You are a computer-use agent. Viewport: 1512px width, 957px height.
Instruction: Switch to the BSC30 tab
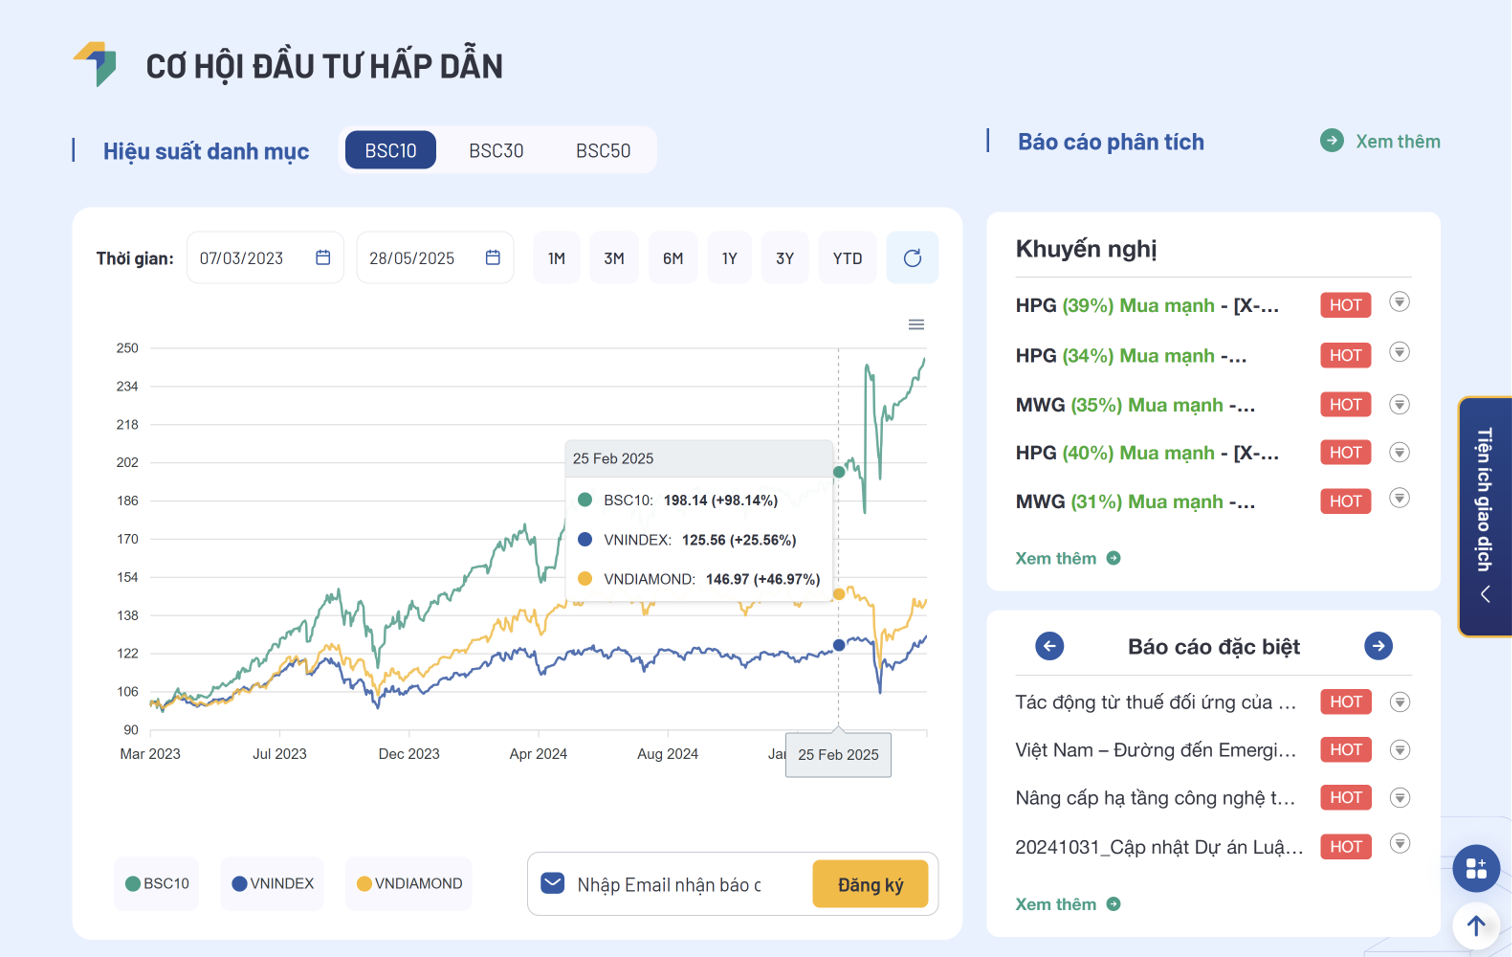(x=496, y=151)
